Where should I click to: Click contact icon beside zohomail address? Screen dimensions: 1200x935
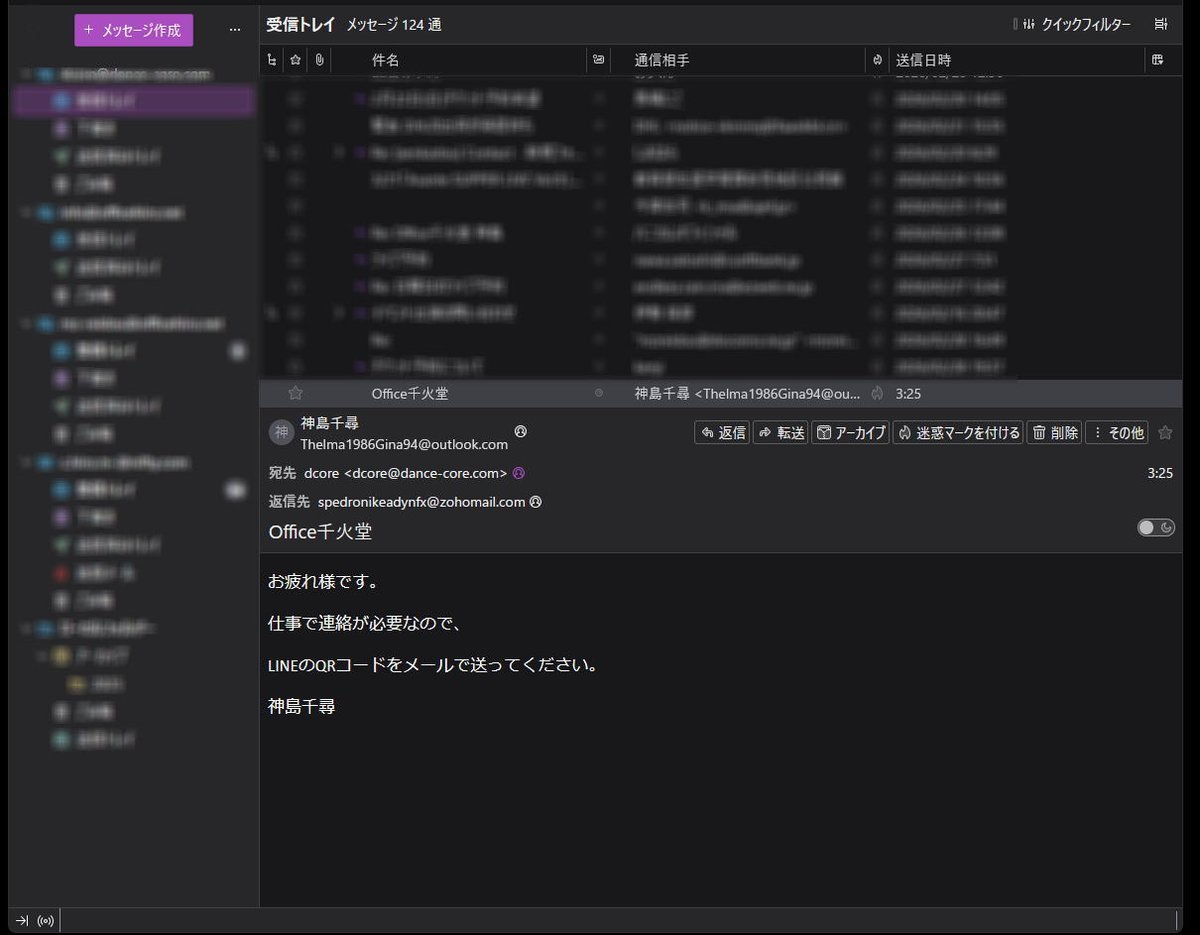click(x=536, y=502)
